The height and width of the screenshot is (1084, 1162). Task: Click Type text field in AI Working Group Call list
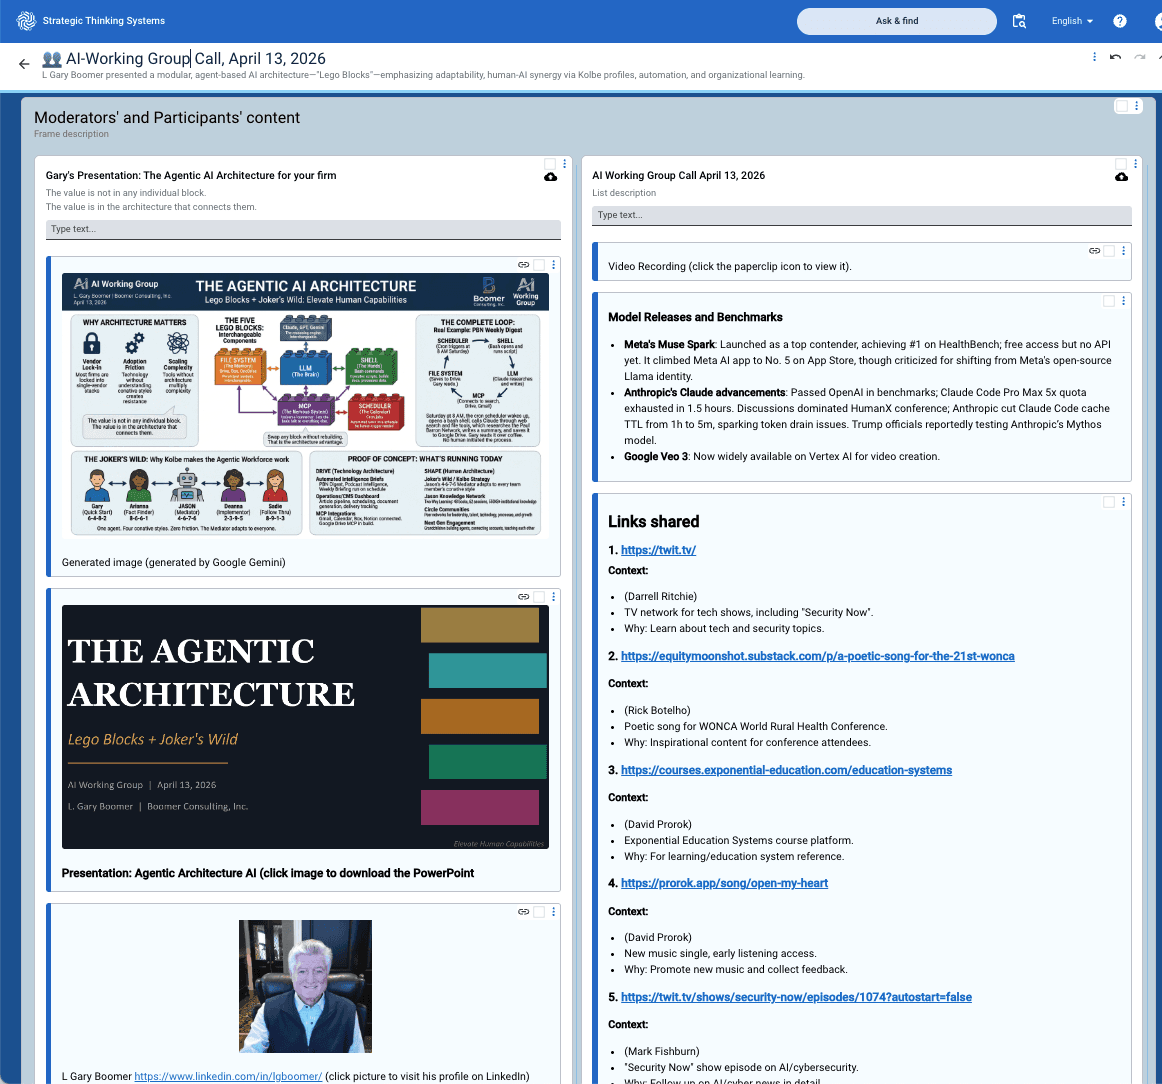coord(861,215)
